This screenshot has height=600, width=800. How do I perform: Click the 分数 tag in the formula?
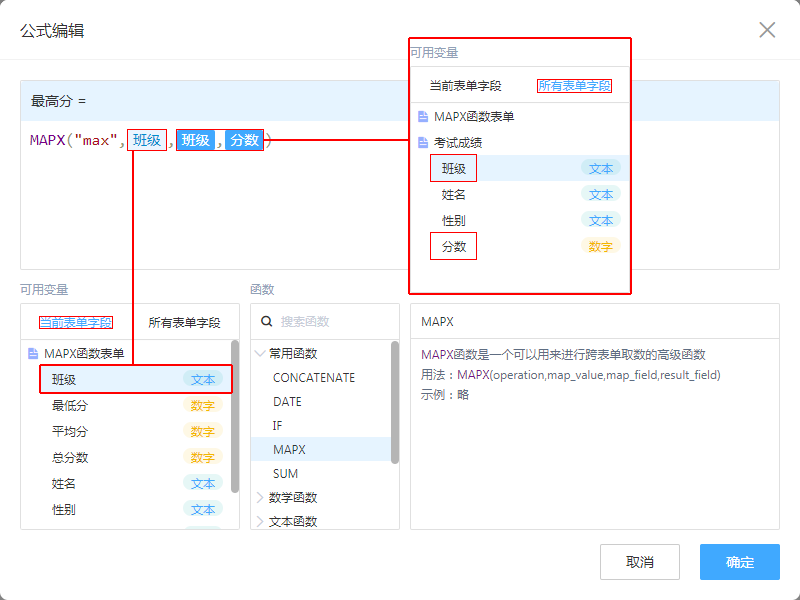(x=244, y=141)
